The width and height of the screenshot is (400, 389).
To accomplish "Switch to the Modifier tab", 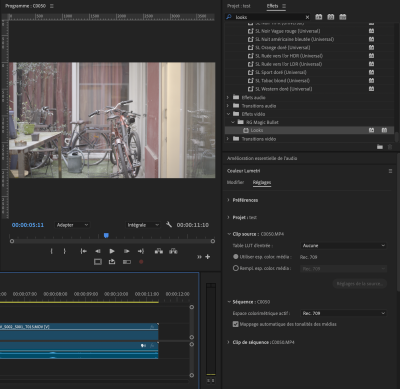I will coord(235,182).
